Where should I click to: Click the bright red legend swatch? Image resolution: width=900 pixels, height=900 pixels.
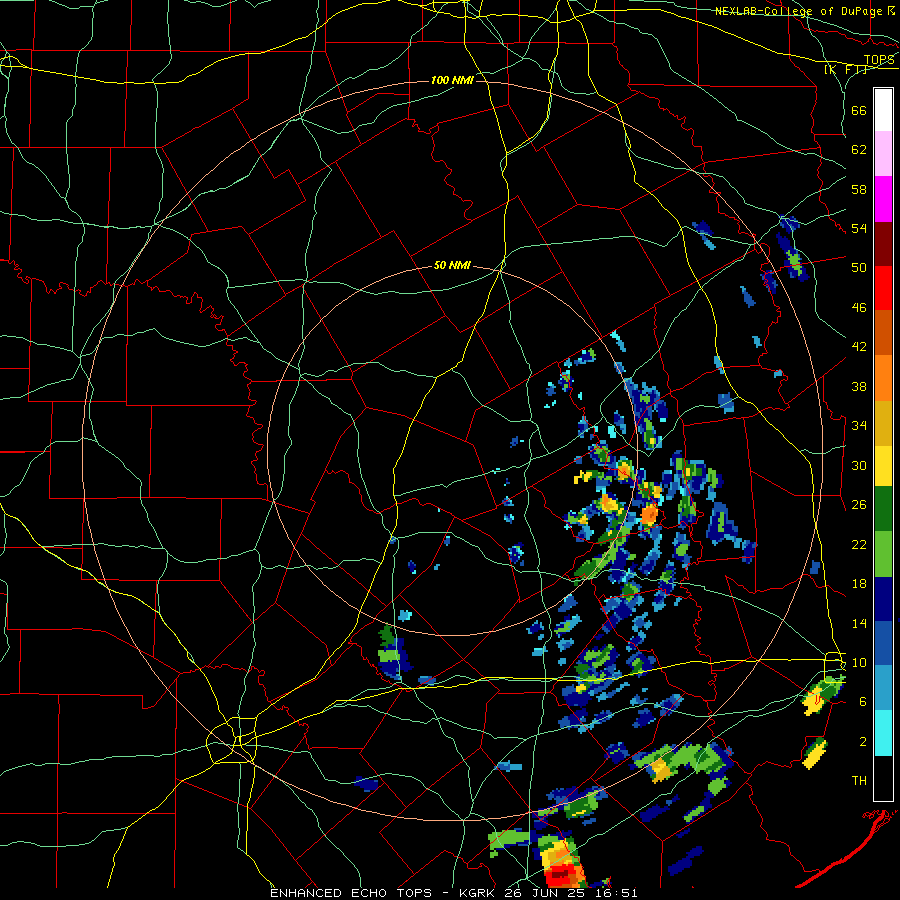pos(883,288)
